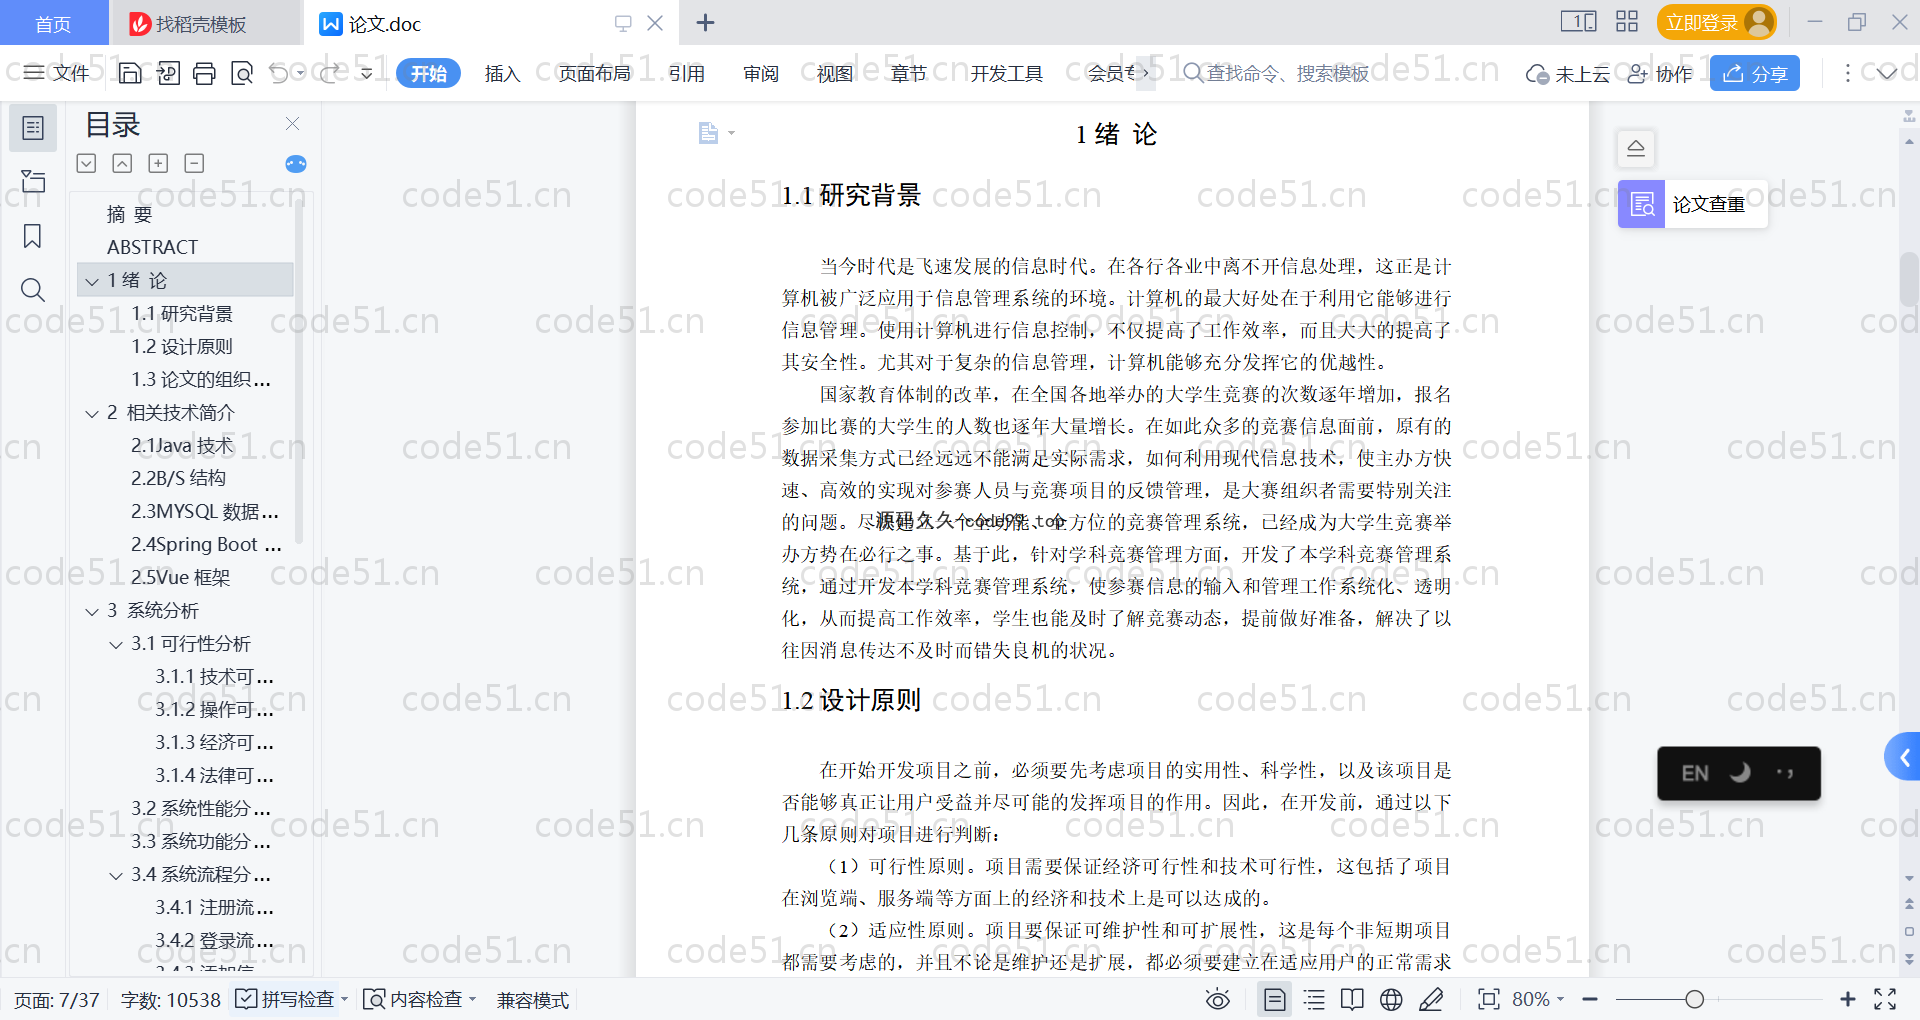Expand all outline levels icon

(87, 163)
